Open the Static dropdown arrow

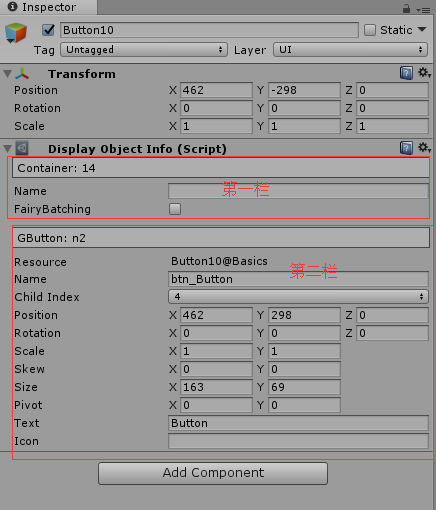[x=422, y=29]
